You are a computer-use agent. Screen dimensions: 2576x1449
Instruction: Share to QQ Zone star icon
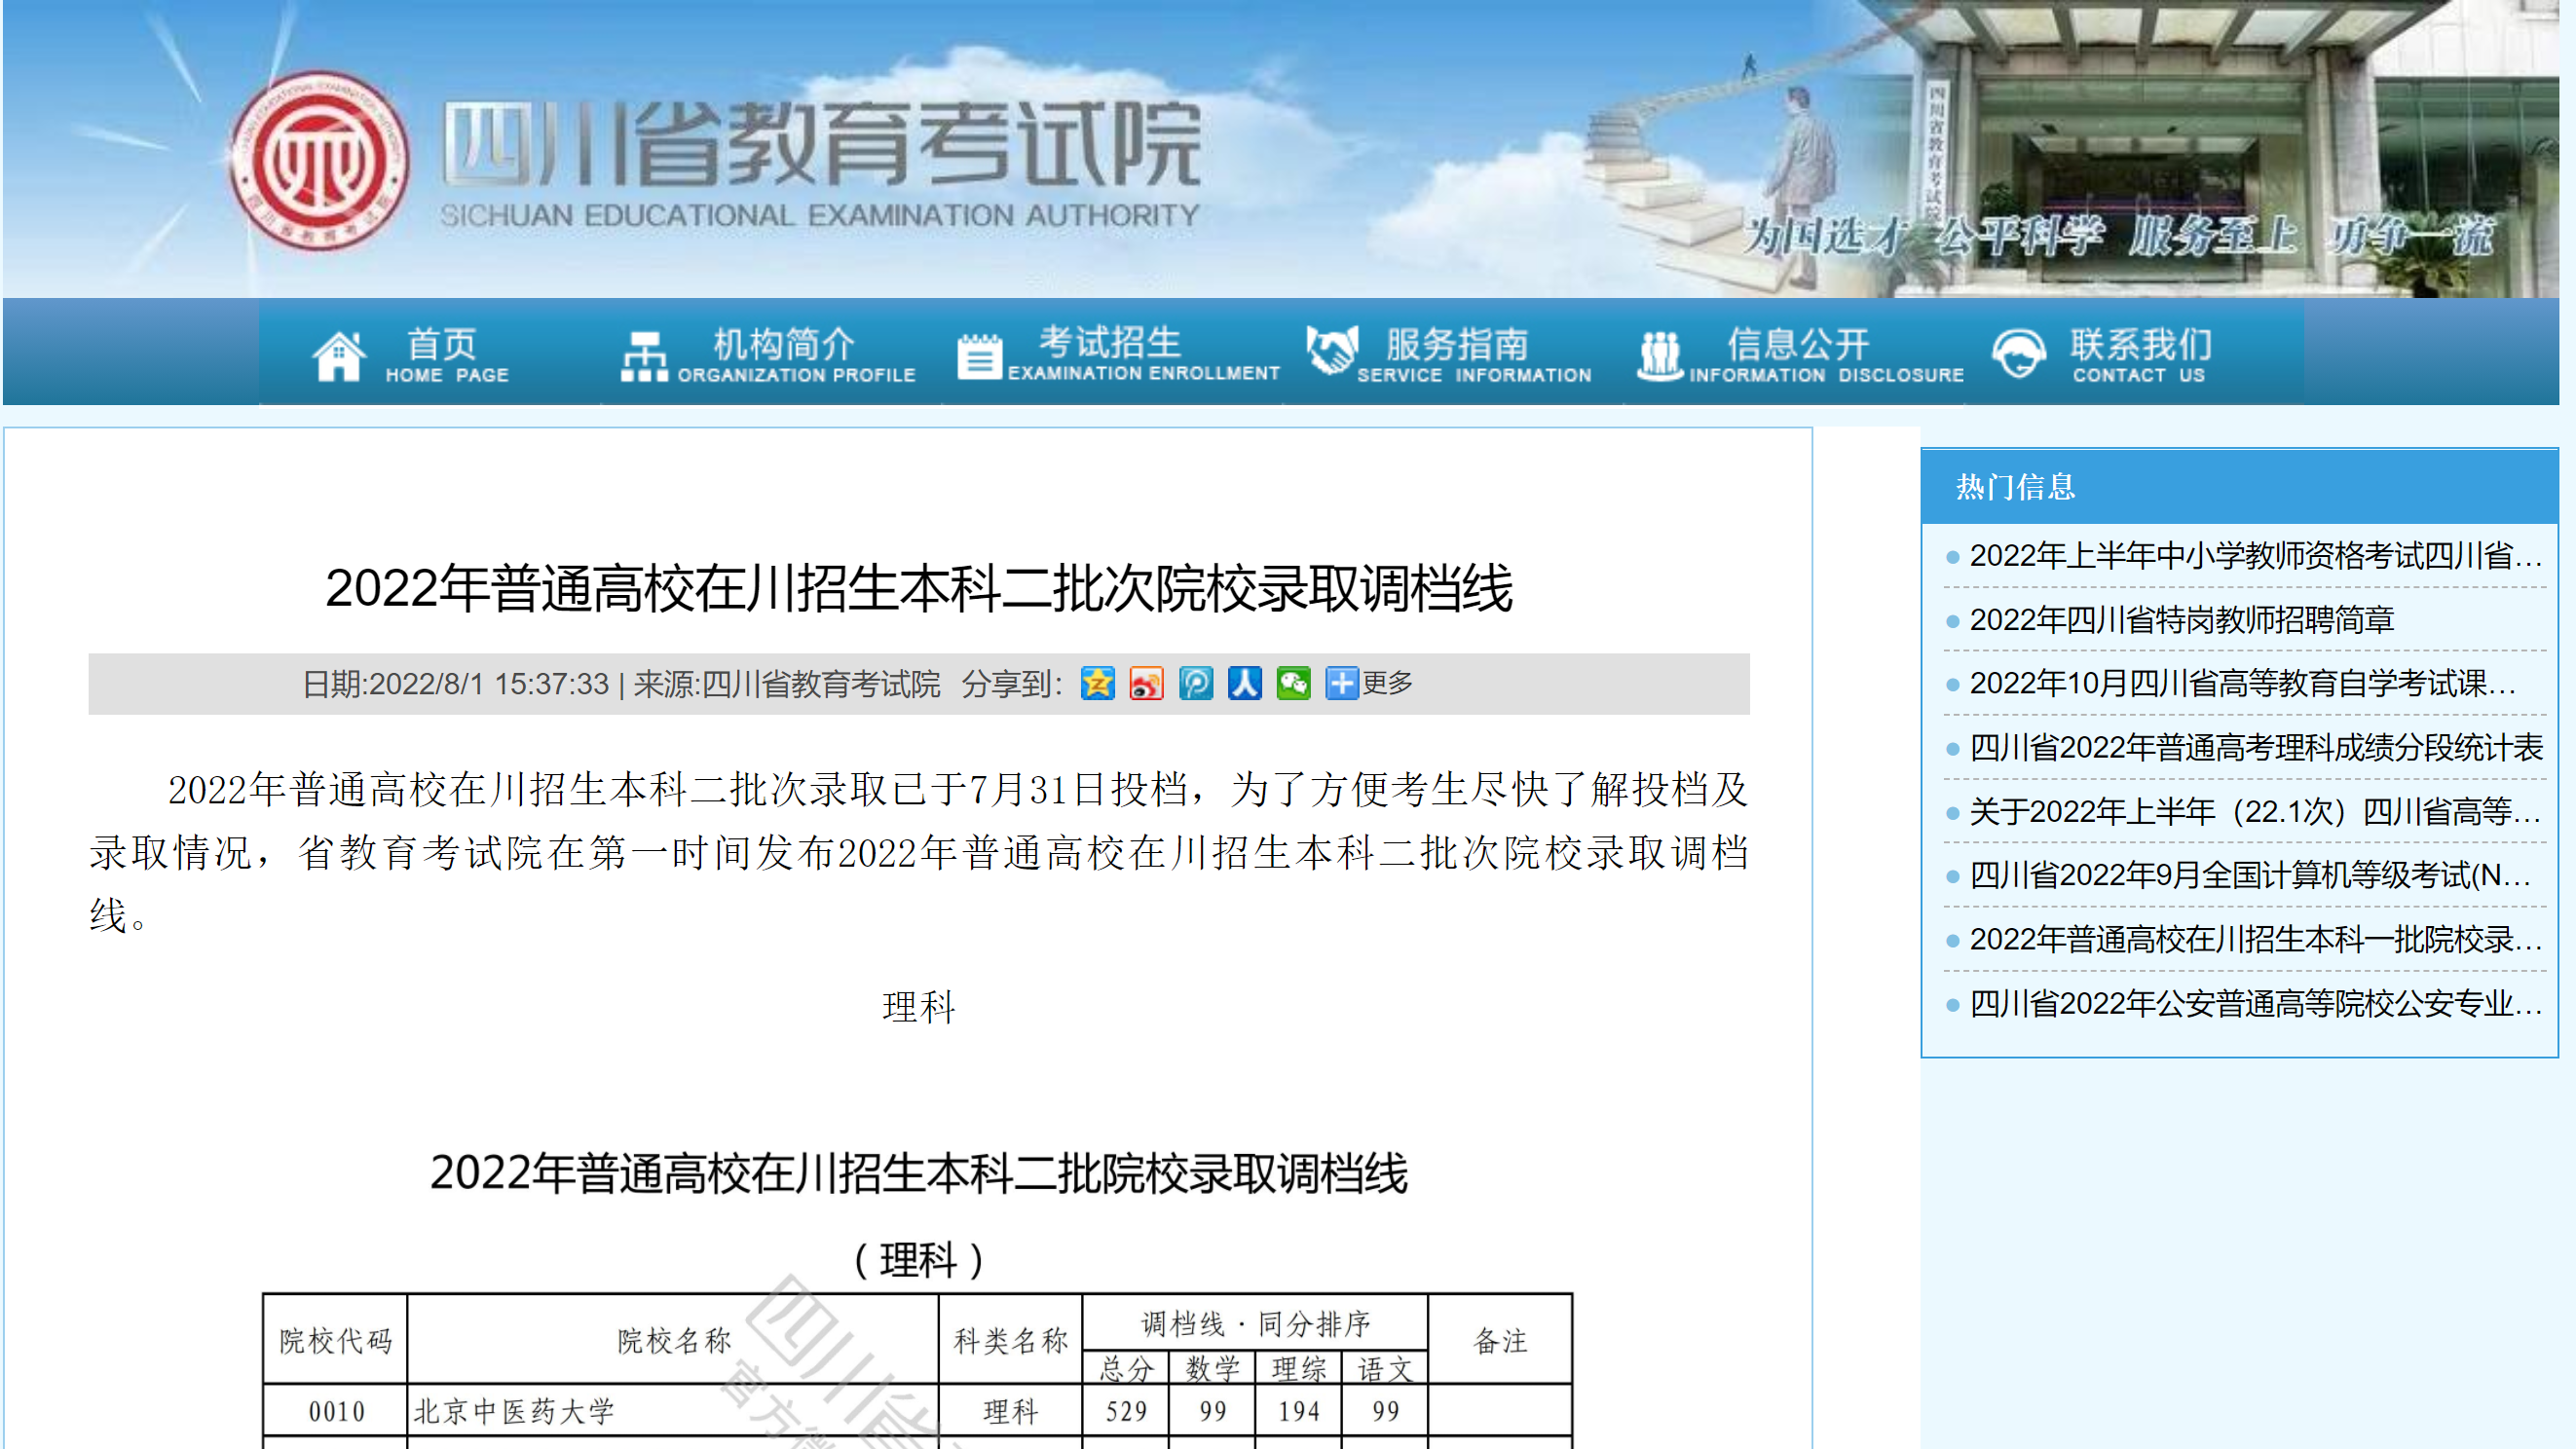coord(1097,684)
